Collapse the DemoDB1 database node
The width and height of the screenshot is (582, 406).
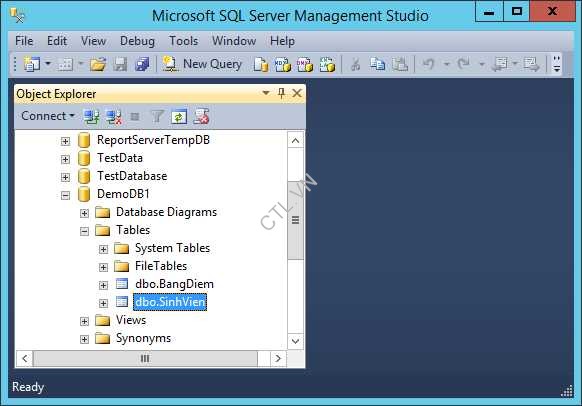65,195
